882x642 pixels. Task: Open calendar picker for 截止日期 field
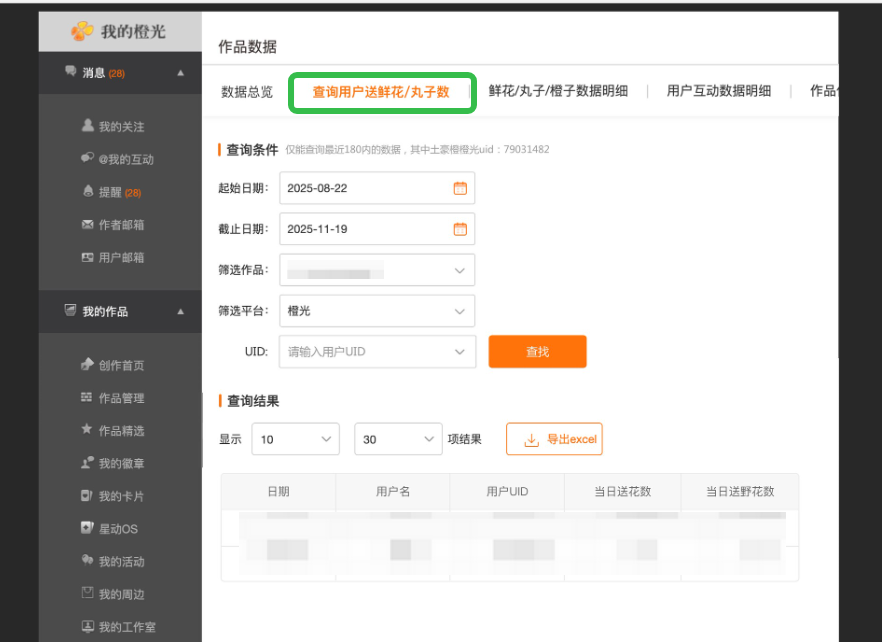click(x=460, y=229)
